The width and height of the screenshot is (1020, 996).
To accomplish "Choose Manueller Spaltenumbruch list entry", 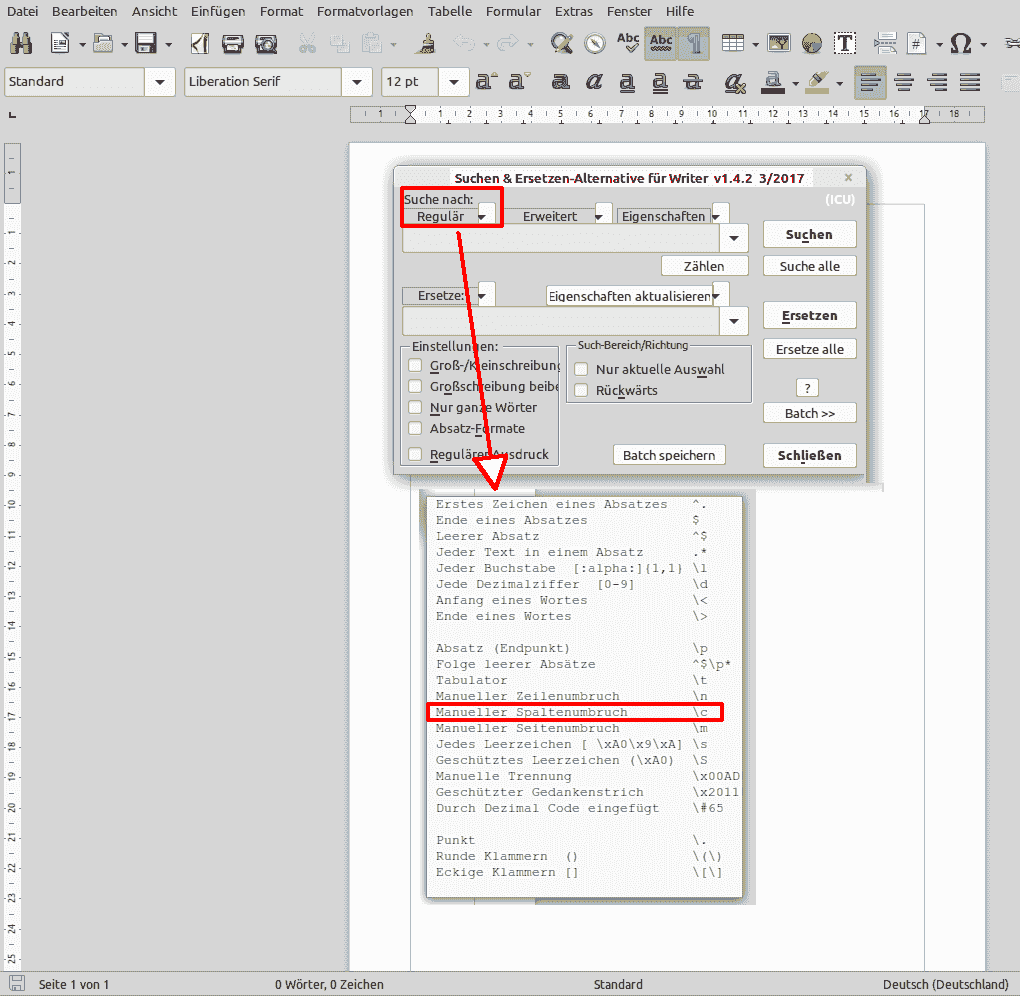I will pos(575,712).
